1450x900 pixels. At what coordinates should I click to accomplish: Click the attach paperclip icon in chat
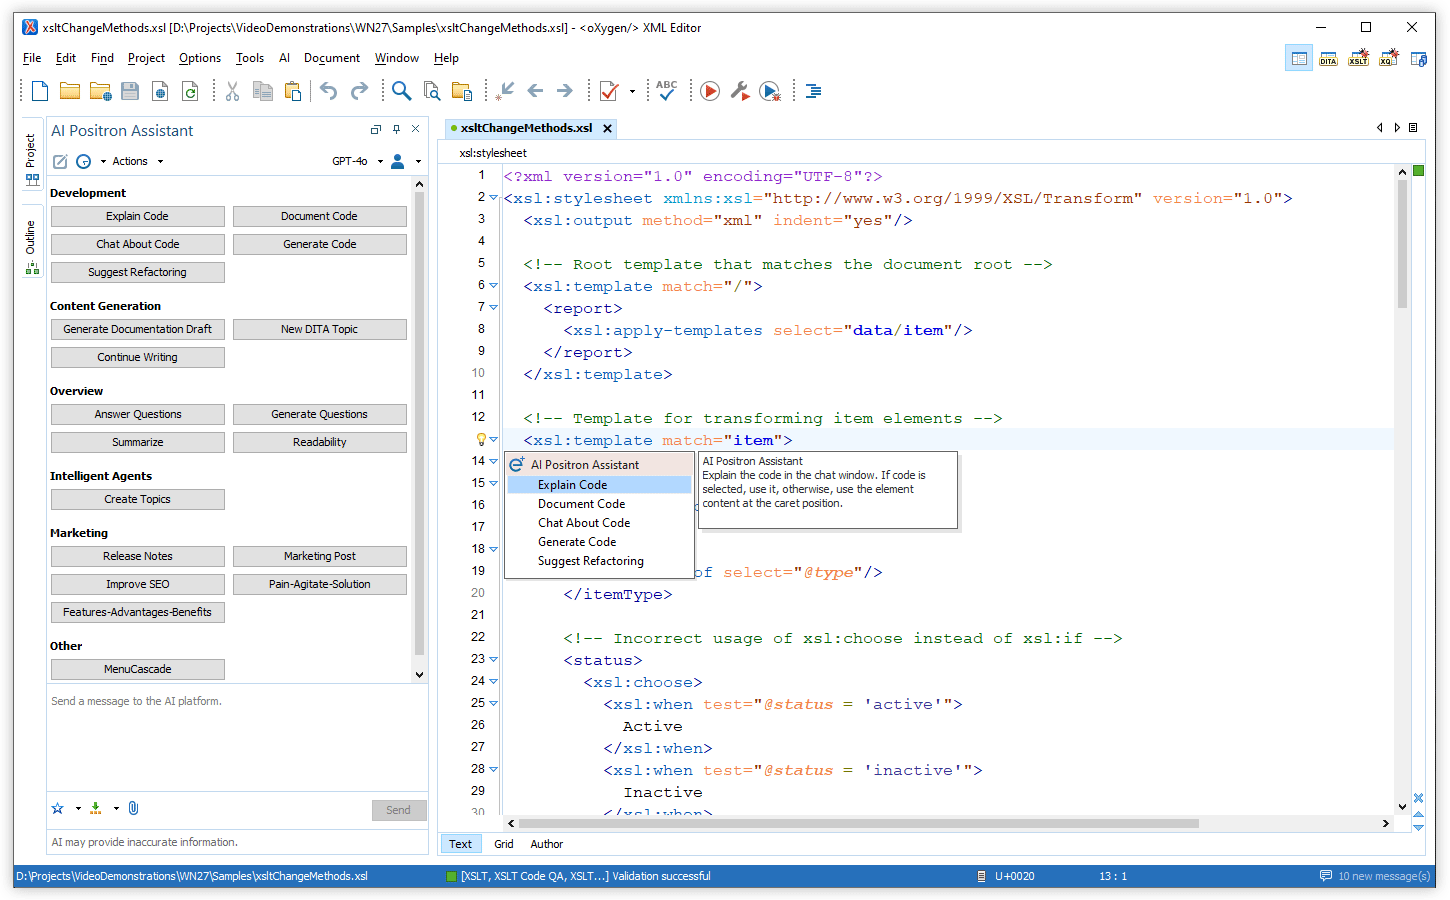pos(133,808)
